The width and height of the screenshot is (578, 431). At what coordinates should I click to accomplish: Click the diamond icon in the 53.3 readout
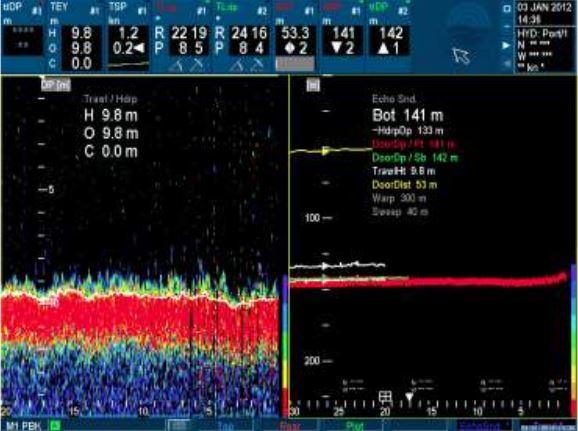pyautogui.click(x=290, y=49)
